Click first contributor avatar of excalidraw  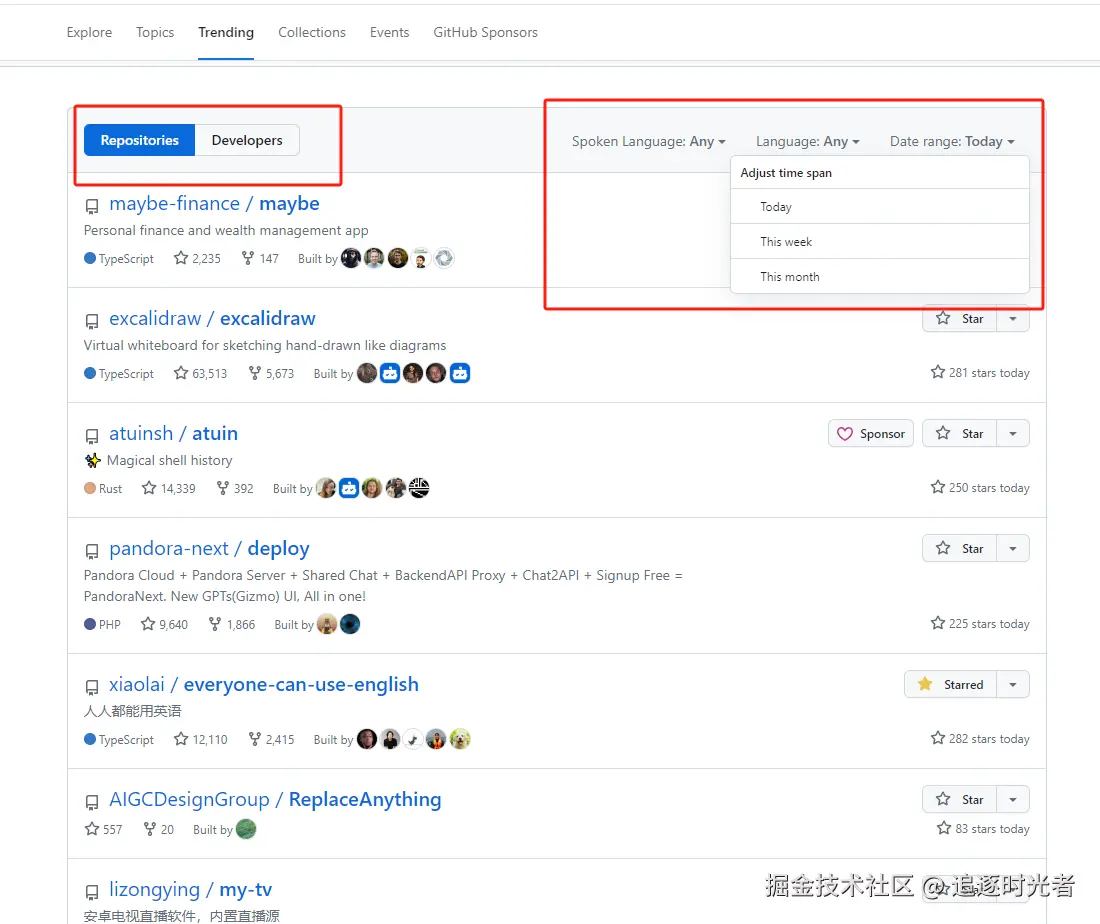click(x=367, y=373)
